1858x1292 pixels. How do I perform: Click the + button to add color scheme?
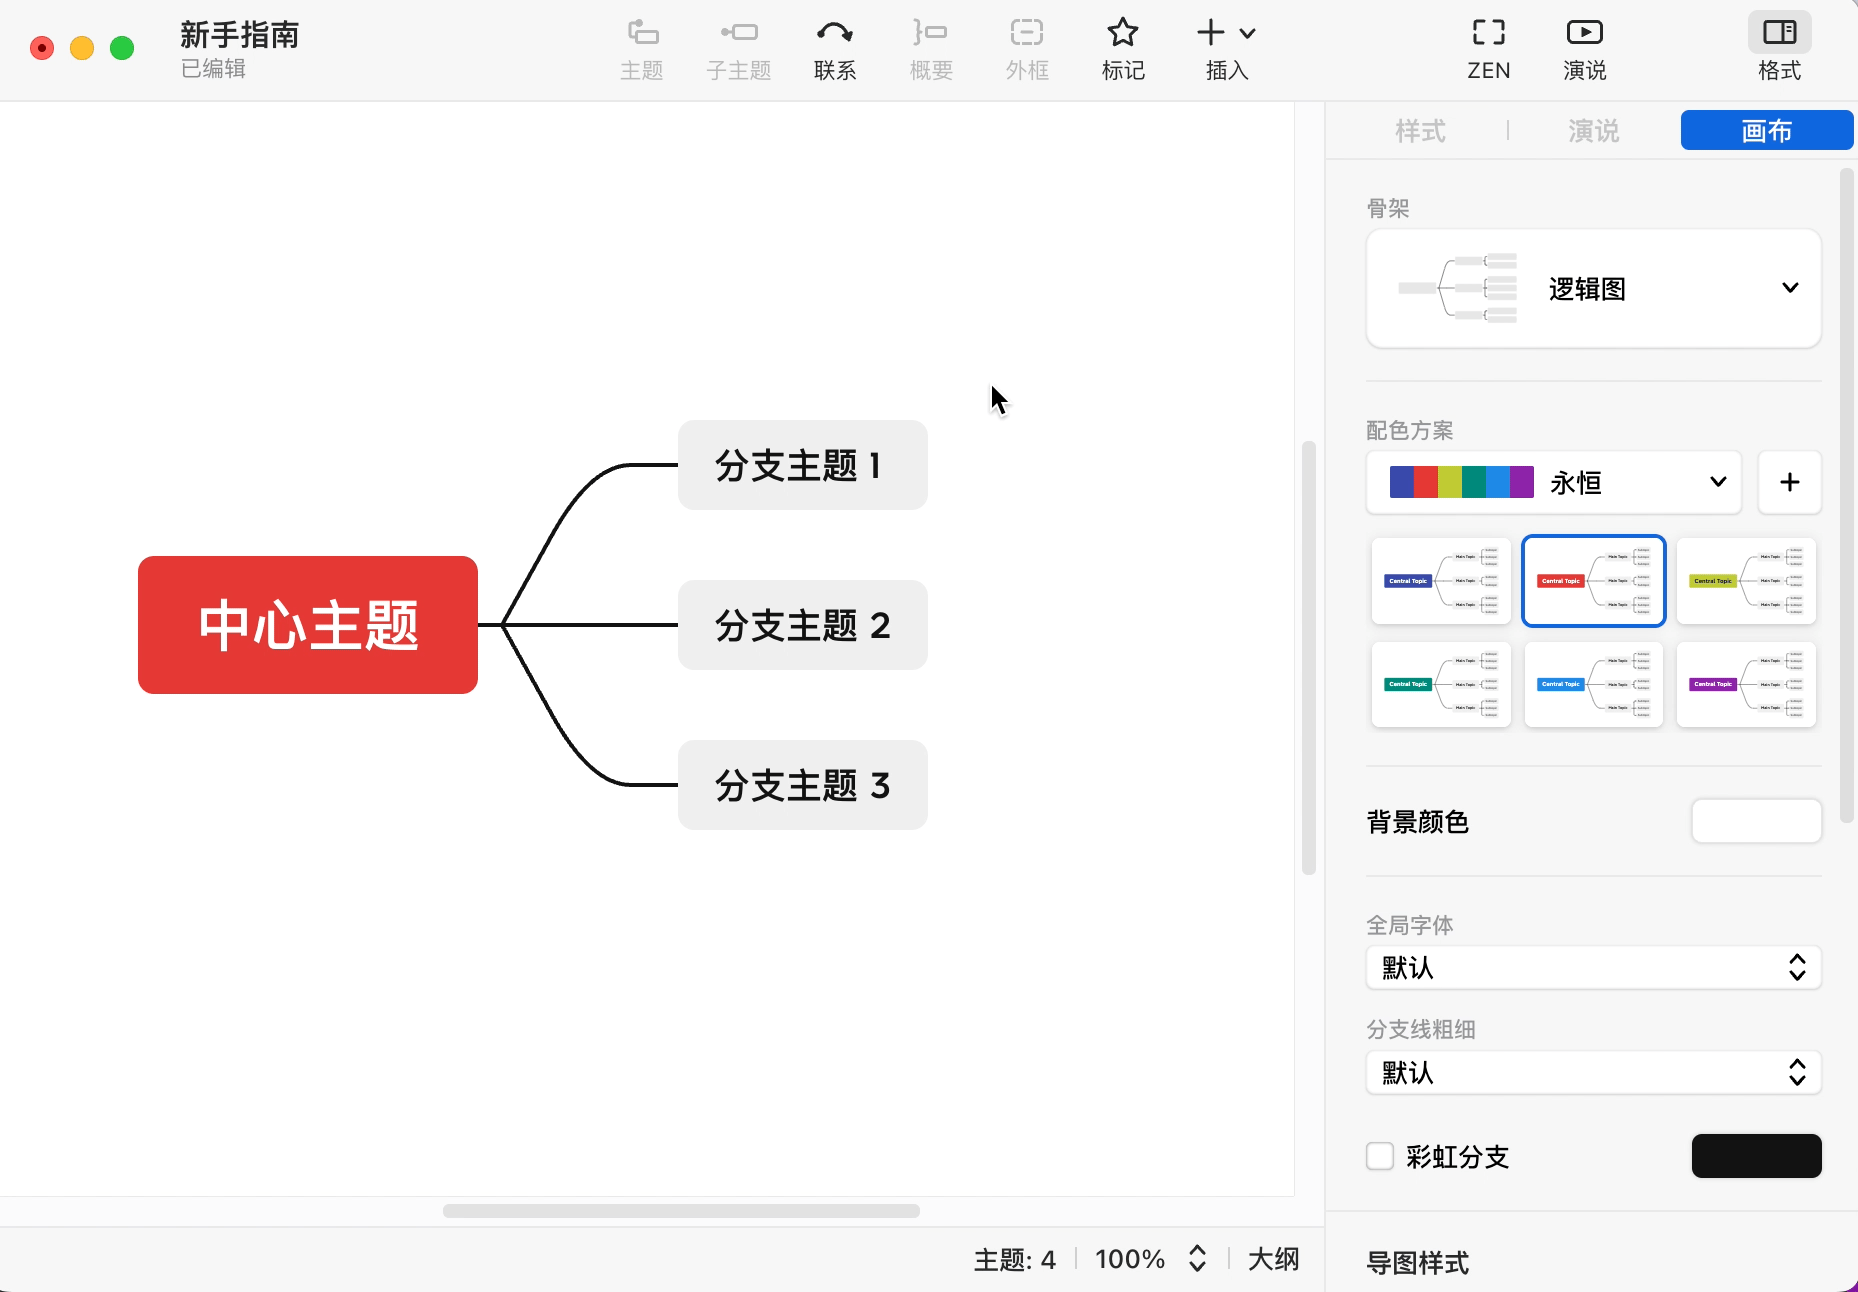1790,482
